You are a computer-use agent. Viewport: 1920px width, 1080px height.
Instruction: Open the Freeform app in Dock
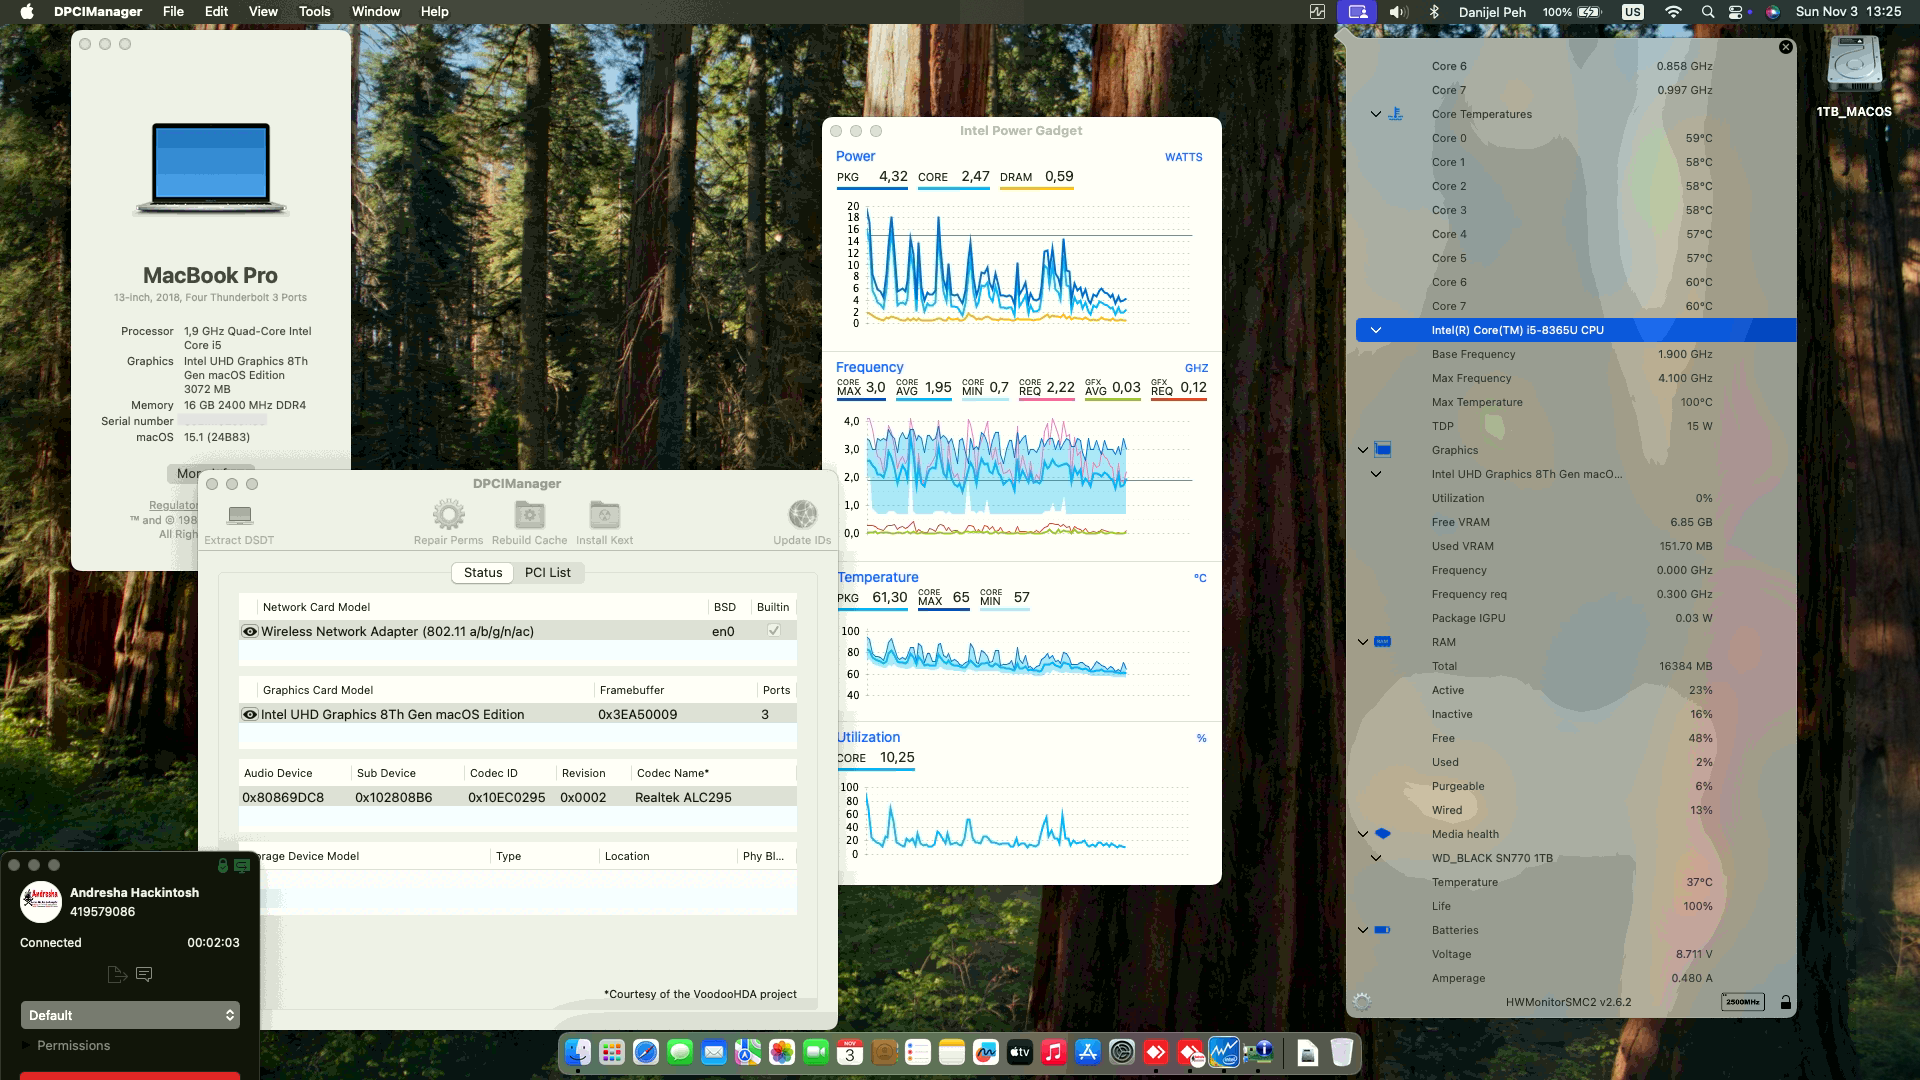coord(986,1052)
